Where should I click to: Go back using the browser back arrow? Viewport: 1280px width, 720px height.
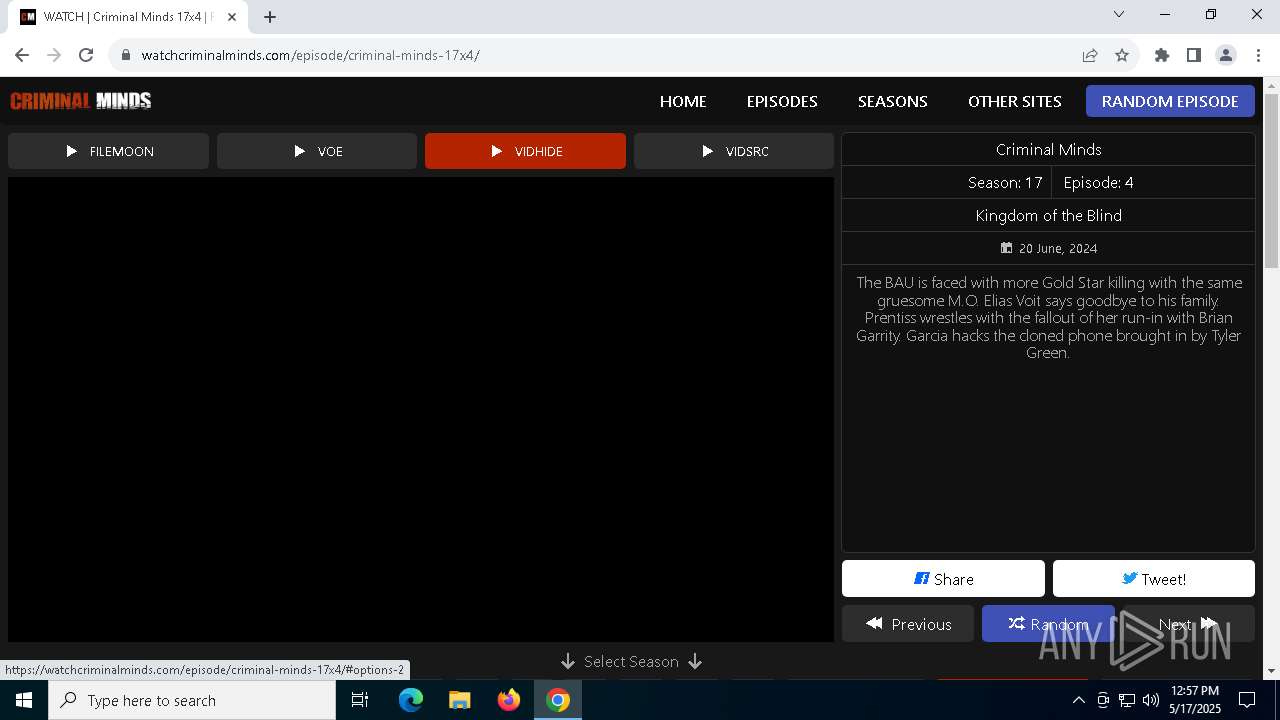(22, 55)
